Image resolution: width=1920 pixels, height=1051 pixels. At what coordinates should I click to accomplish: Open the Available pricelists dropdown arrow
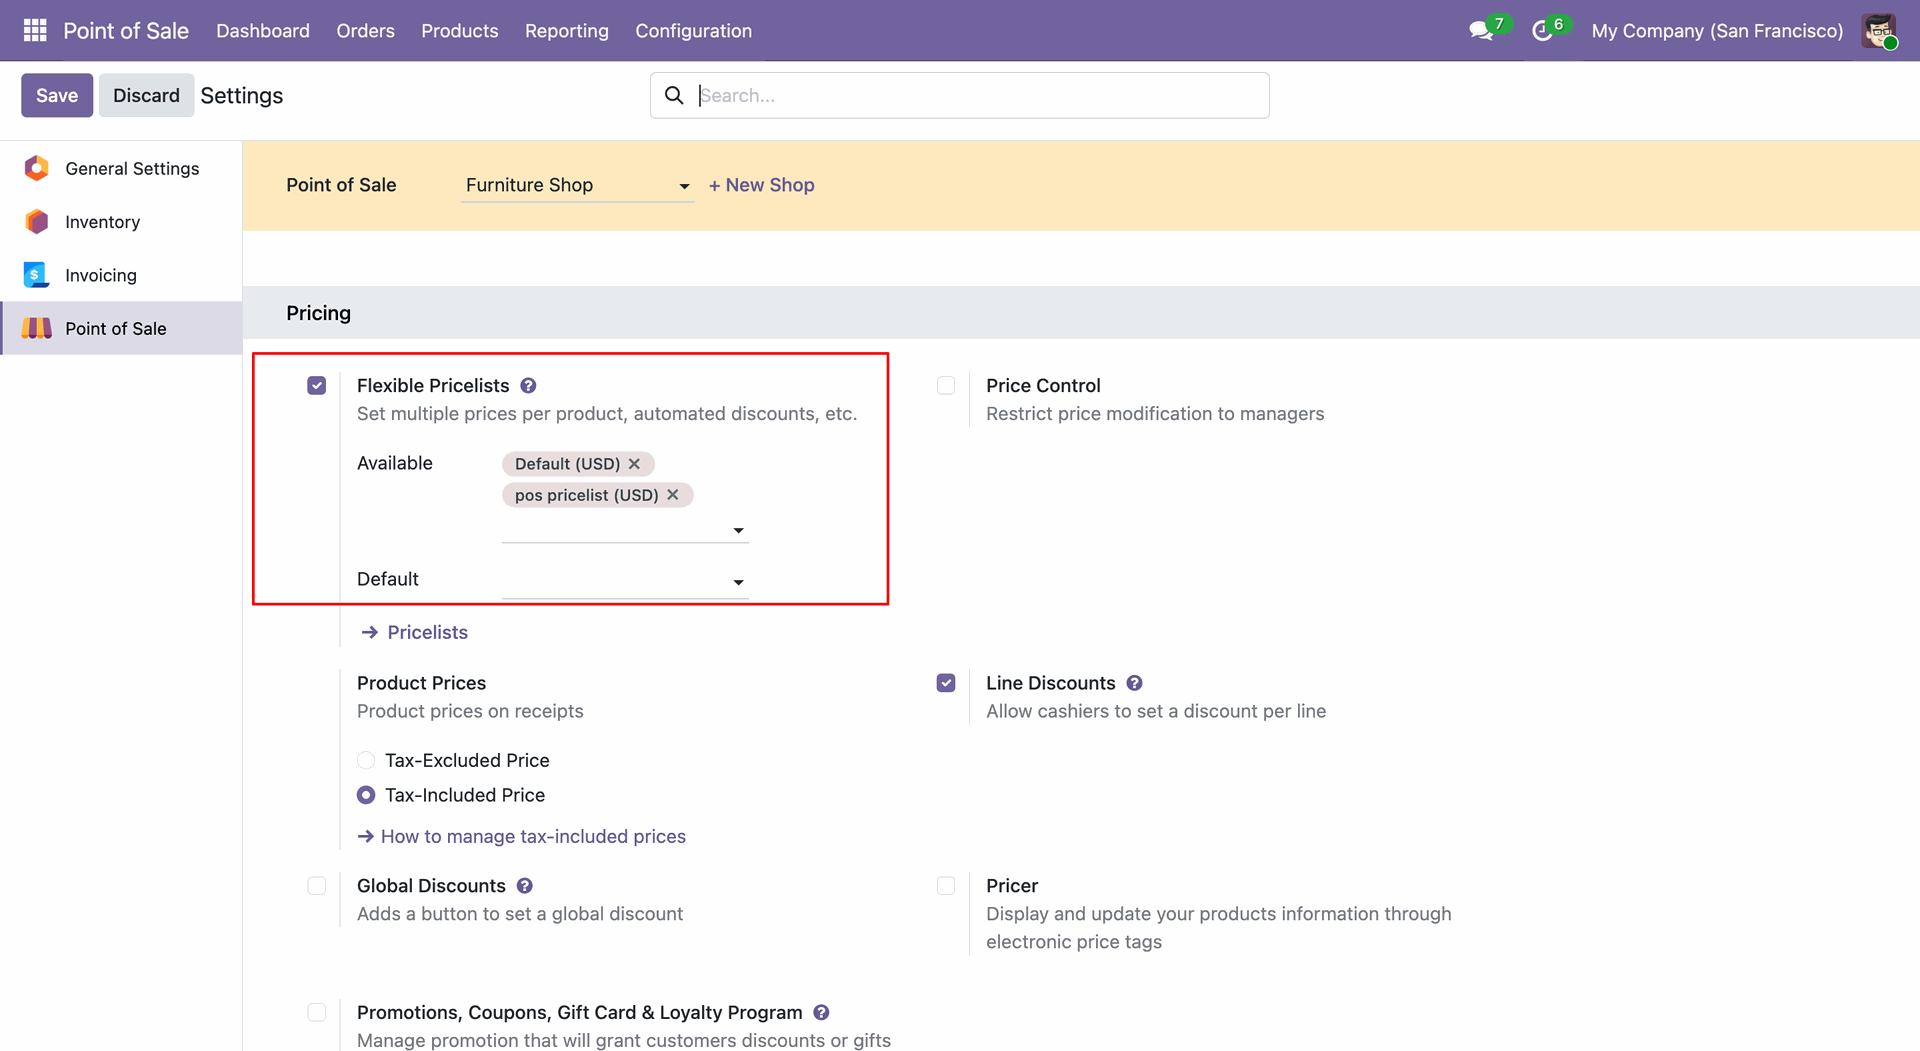pos(738,530)
